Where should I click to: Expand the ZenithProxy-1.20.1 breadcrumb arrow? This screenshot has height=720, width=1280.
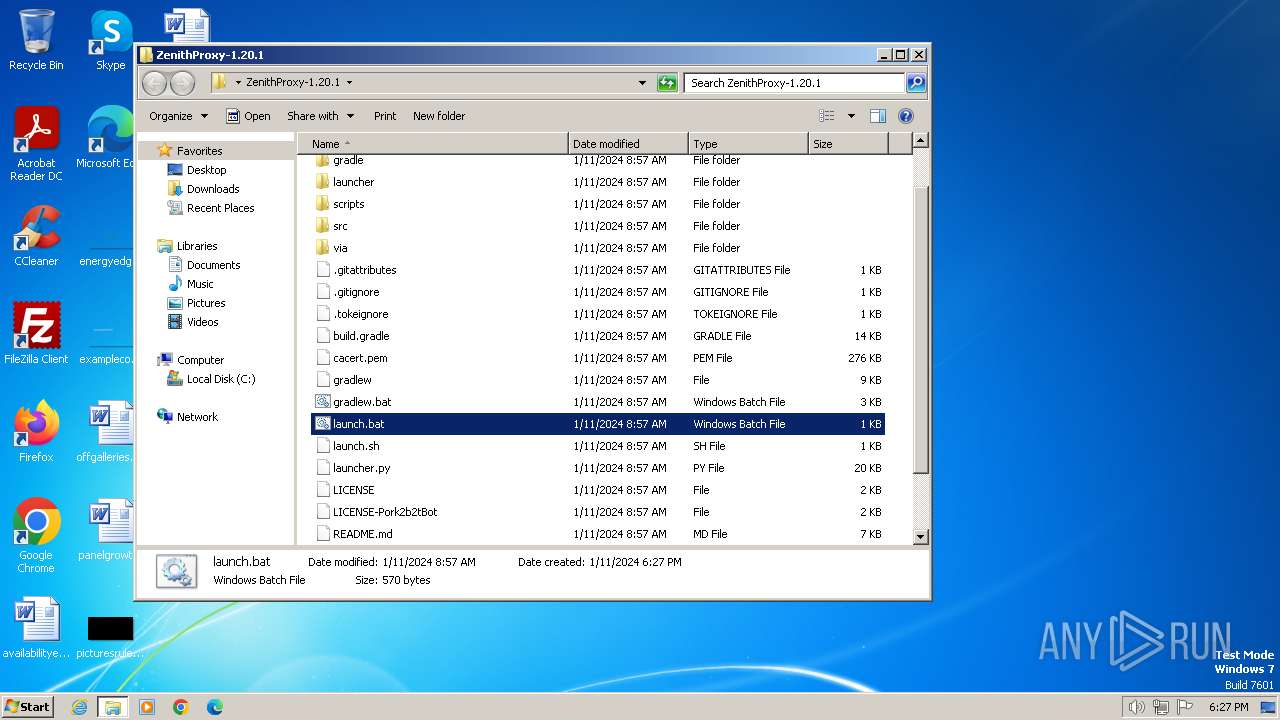tap(349, 83)
